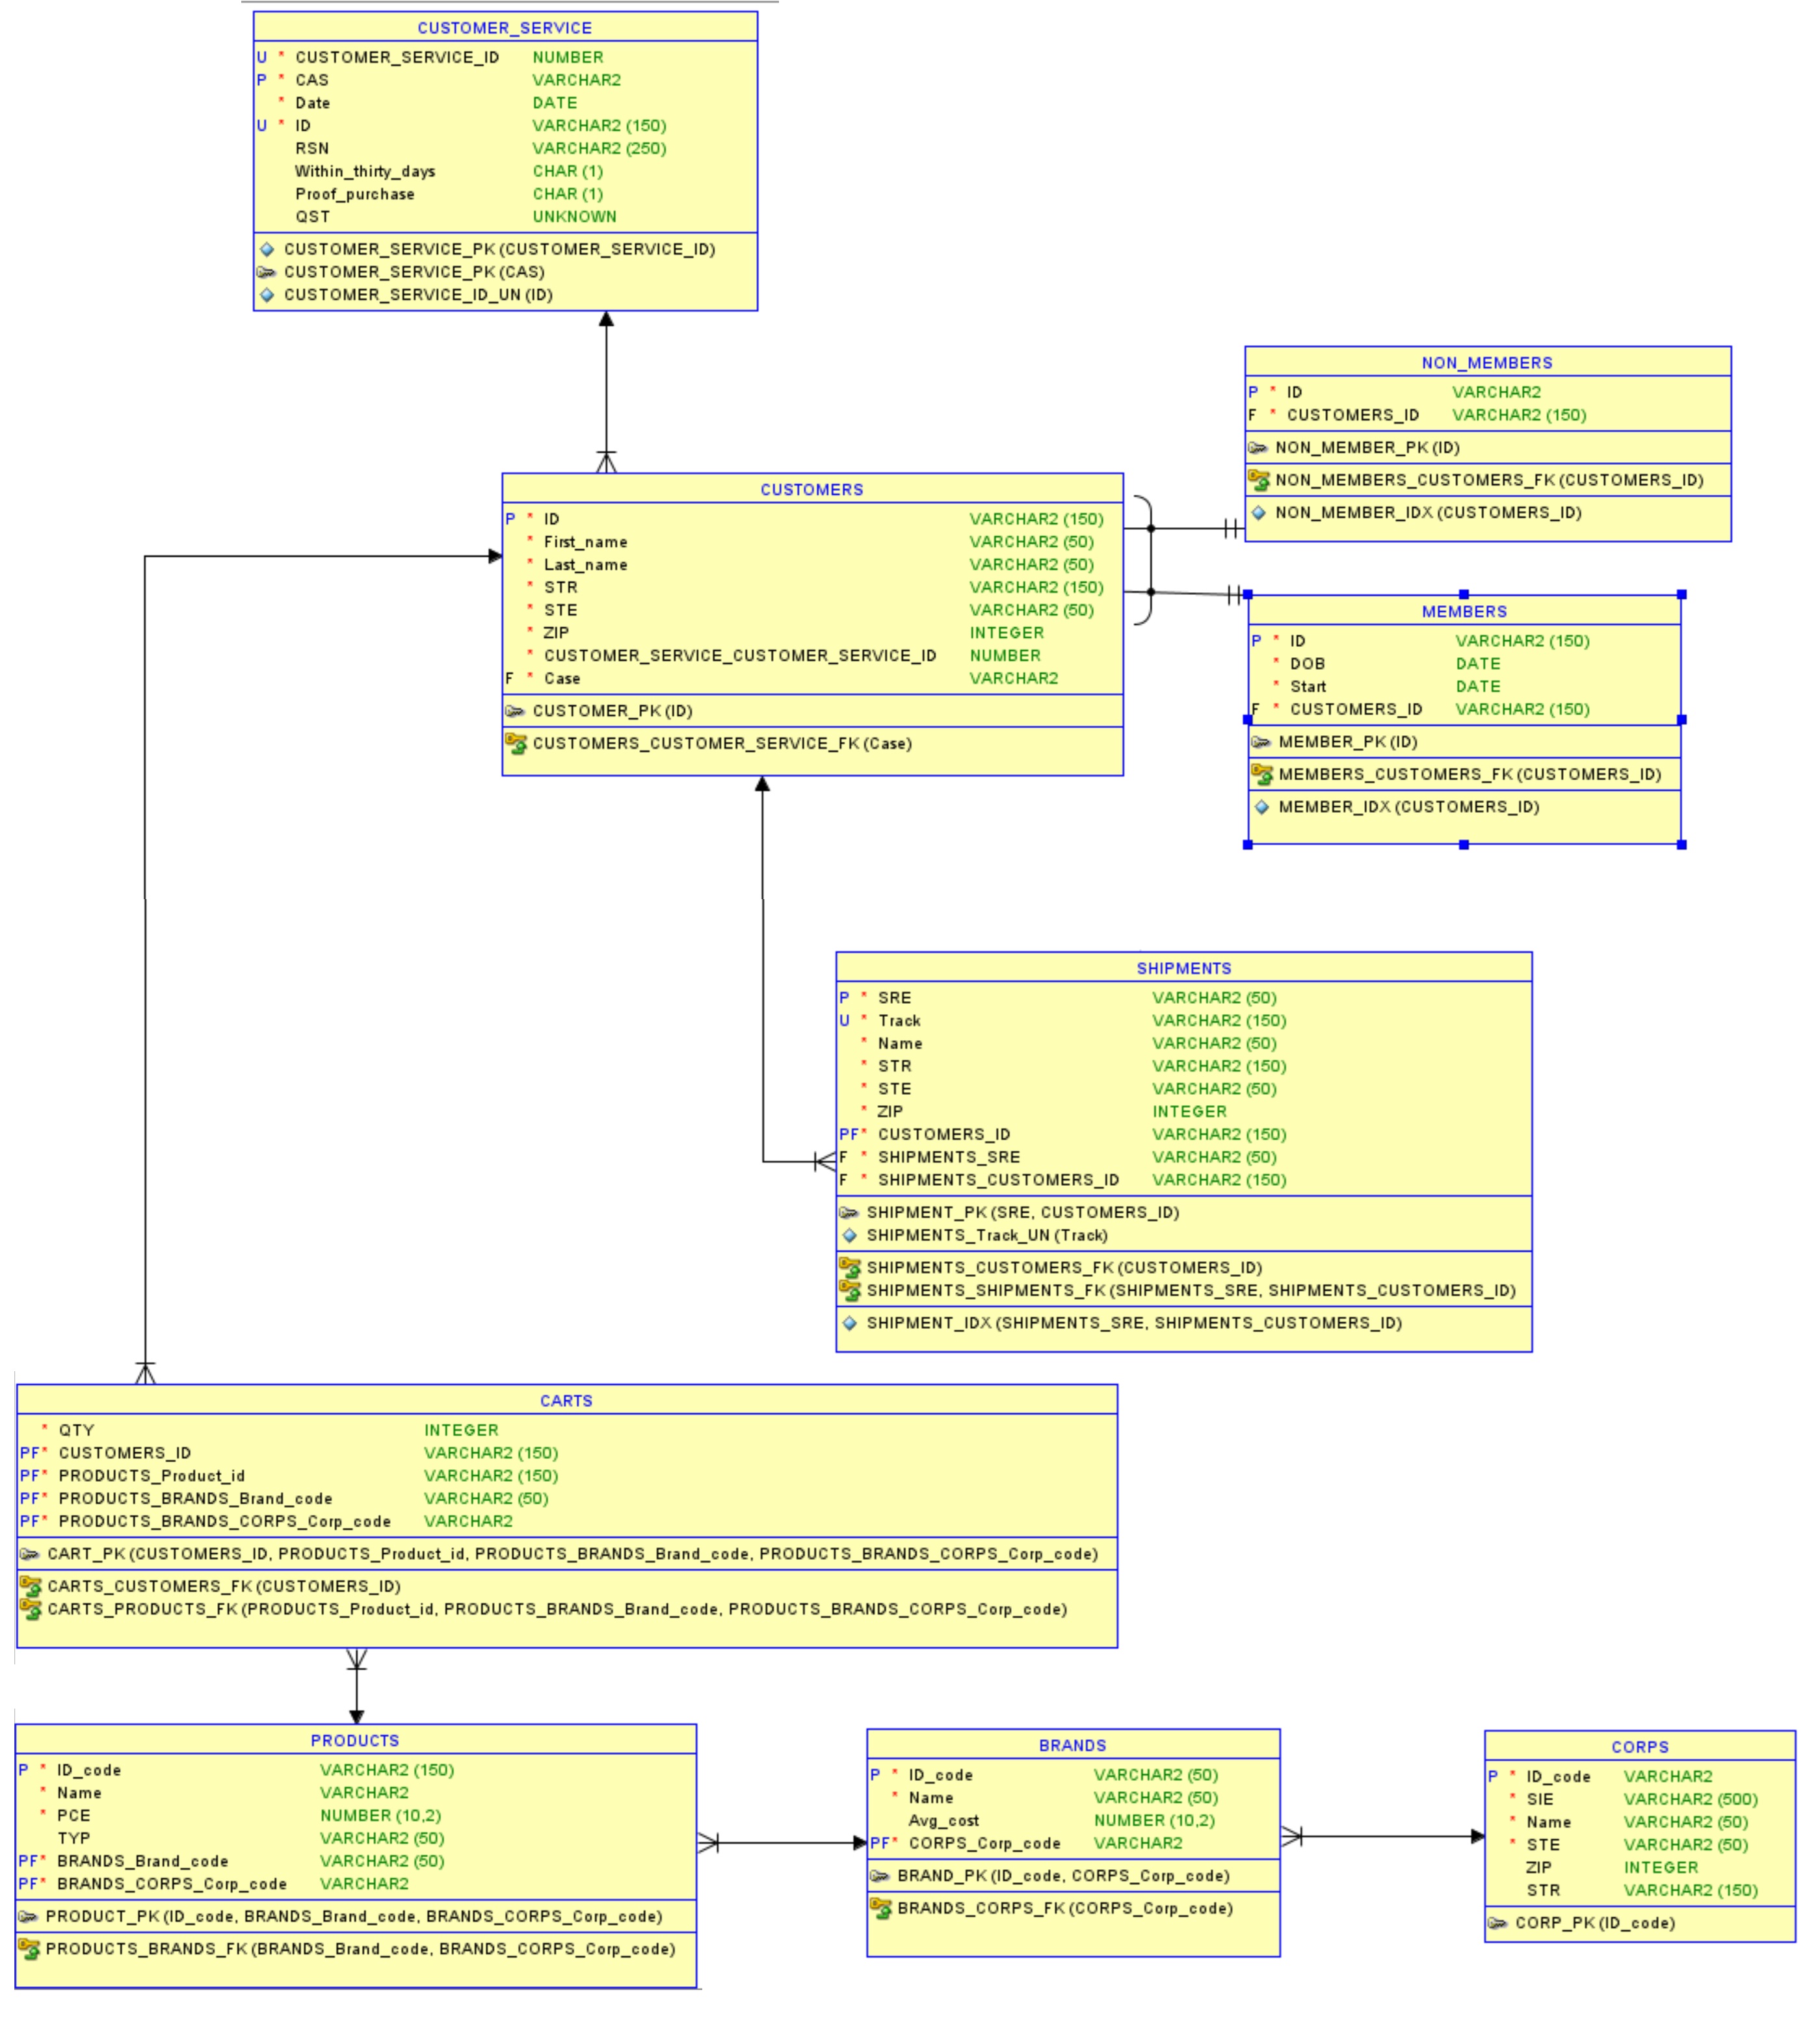
Task: Click the CUSTOMERS_ID column in NON_MEMBERS
Action: (x=1487, y=415)
